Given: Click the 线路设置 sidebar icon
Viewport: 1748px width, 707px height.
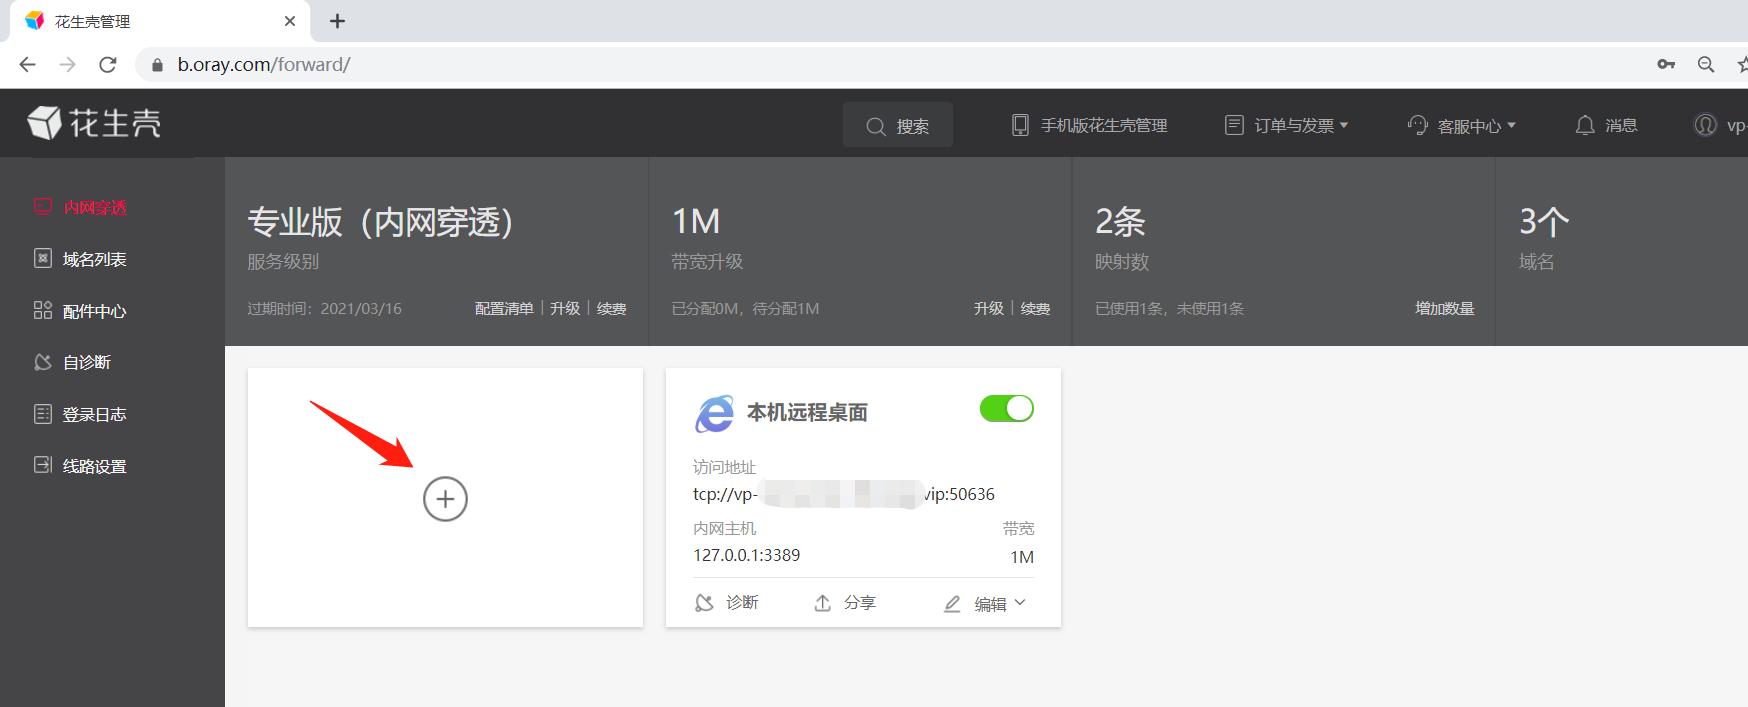Looking at the screenshot, I should [42, 465].
